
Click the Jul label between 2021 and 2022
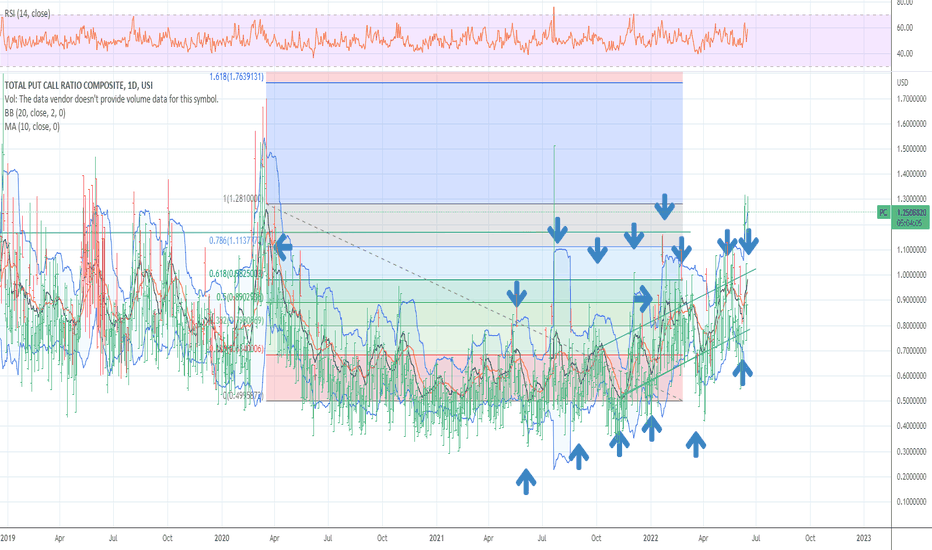coord(541,538)
